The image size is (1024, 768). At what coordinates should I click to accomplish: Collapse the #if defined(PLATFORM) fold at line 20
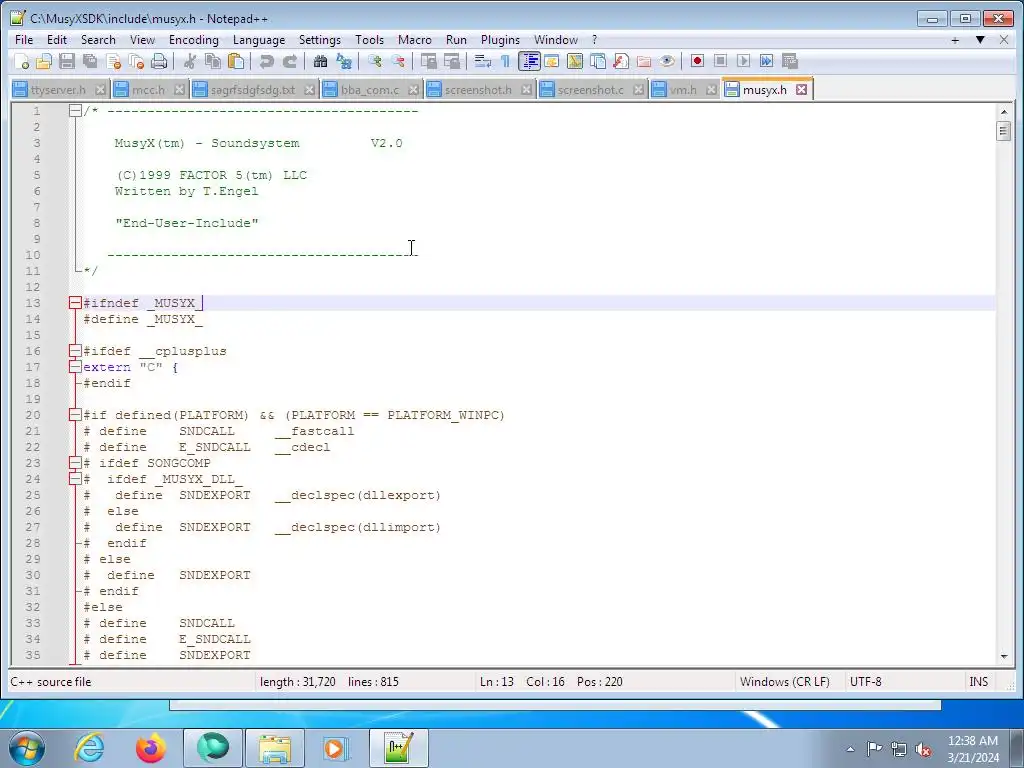click(x=75, y=415)
